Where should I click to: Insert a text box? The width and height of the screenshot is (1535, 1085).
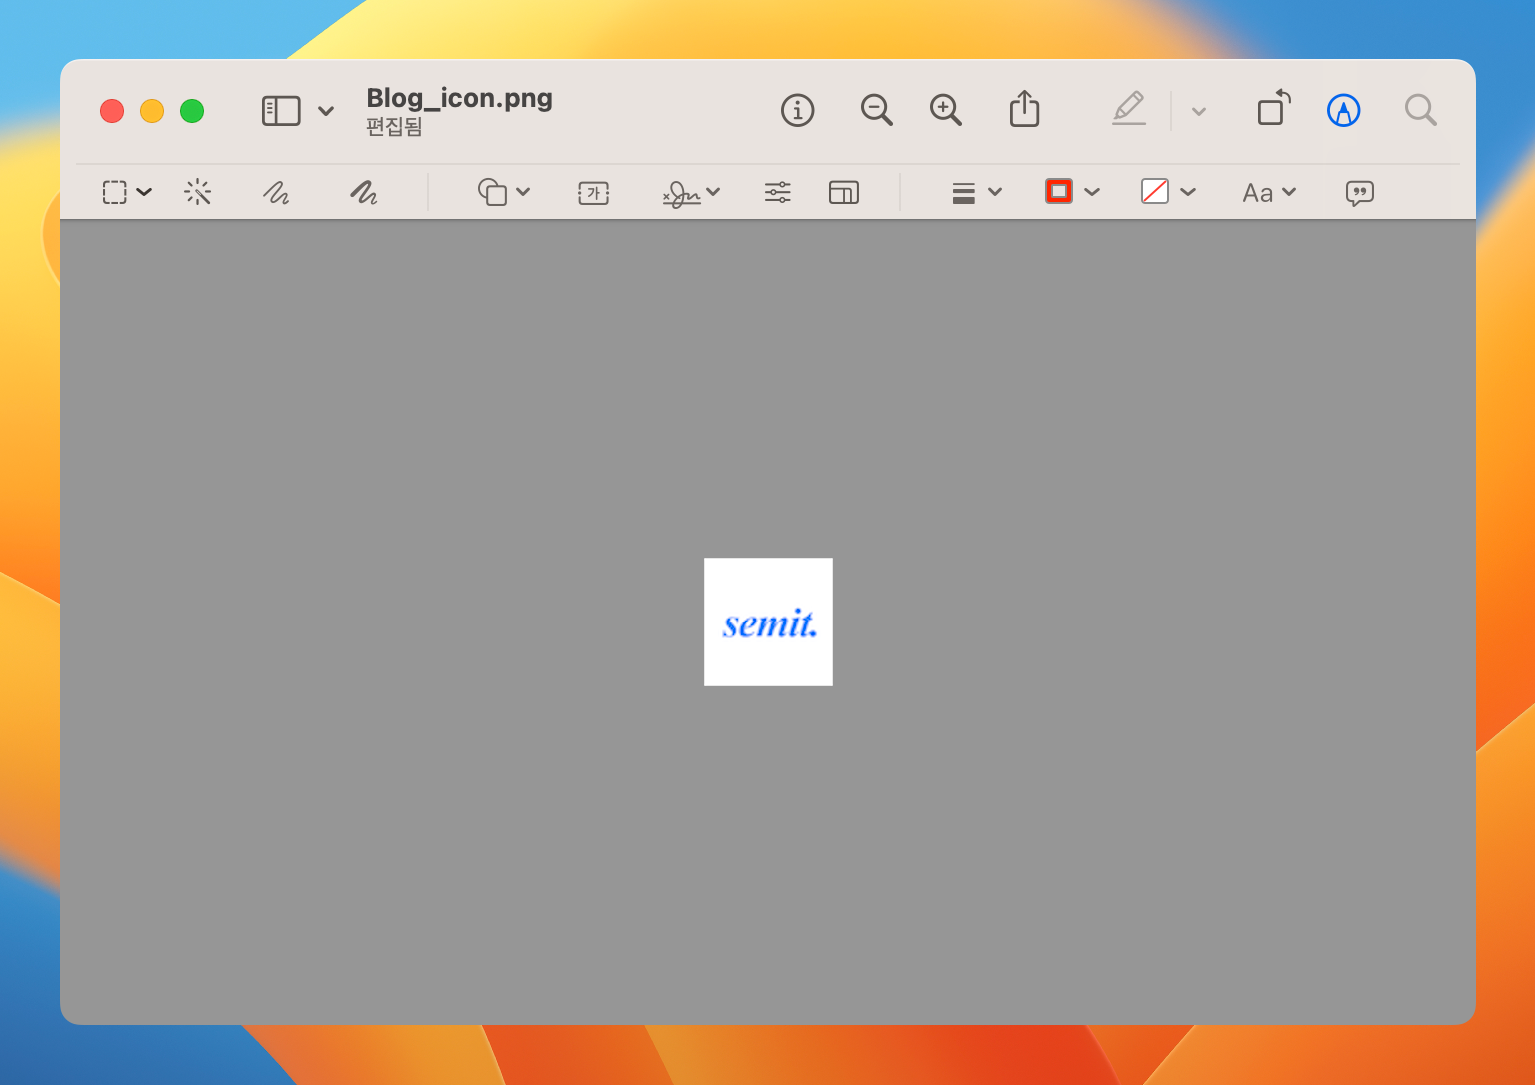coord(594,192)
